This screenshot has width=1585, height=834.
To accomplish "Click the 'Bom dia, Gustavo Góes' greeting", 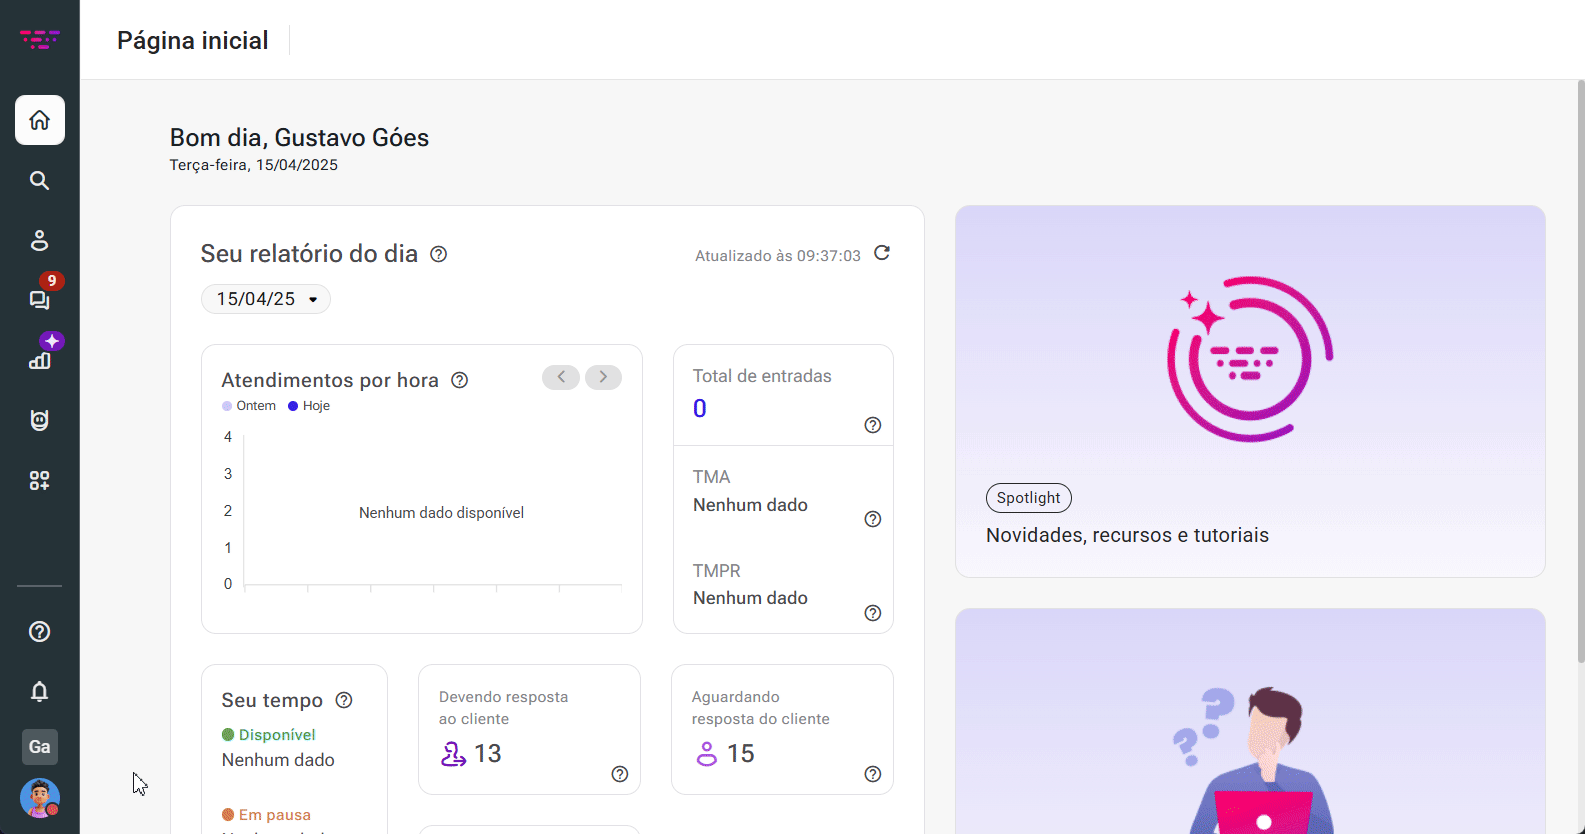I will coord(299,138).
